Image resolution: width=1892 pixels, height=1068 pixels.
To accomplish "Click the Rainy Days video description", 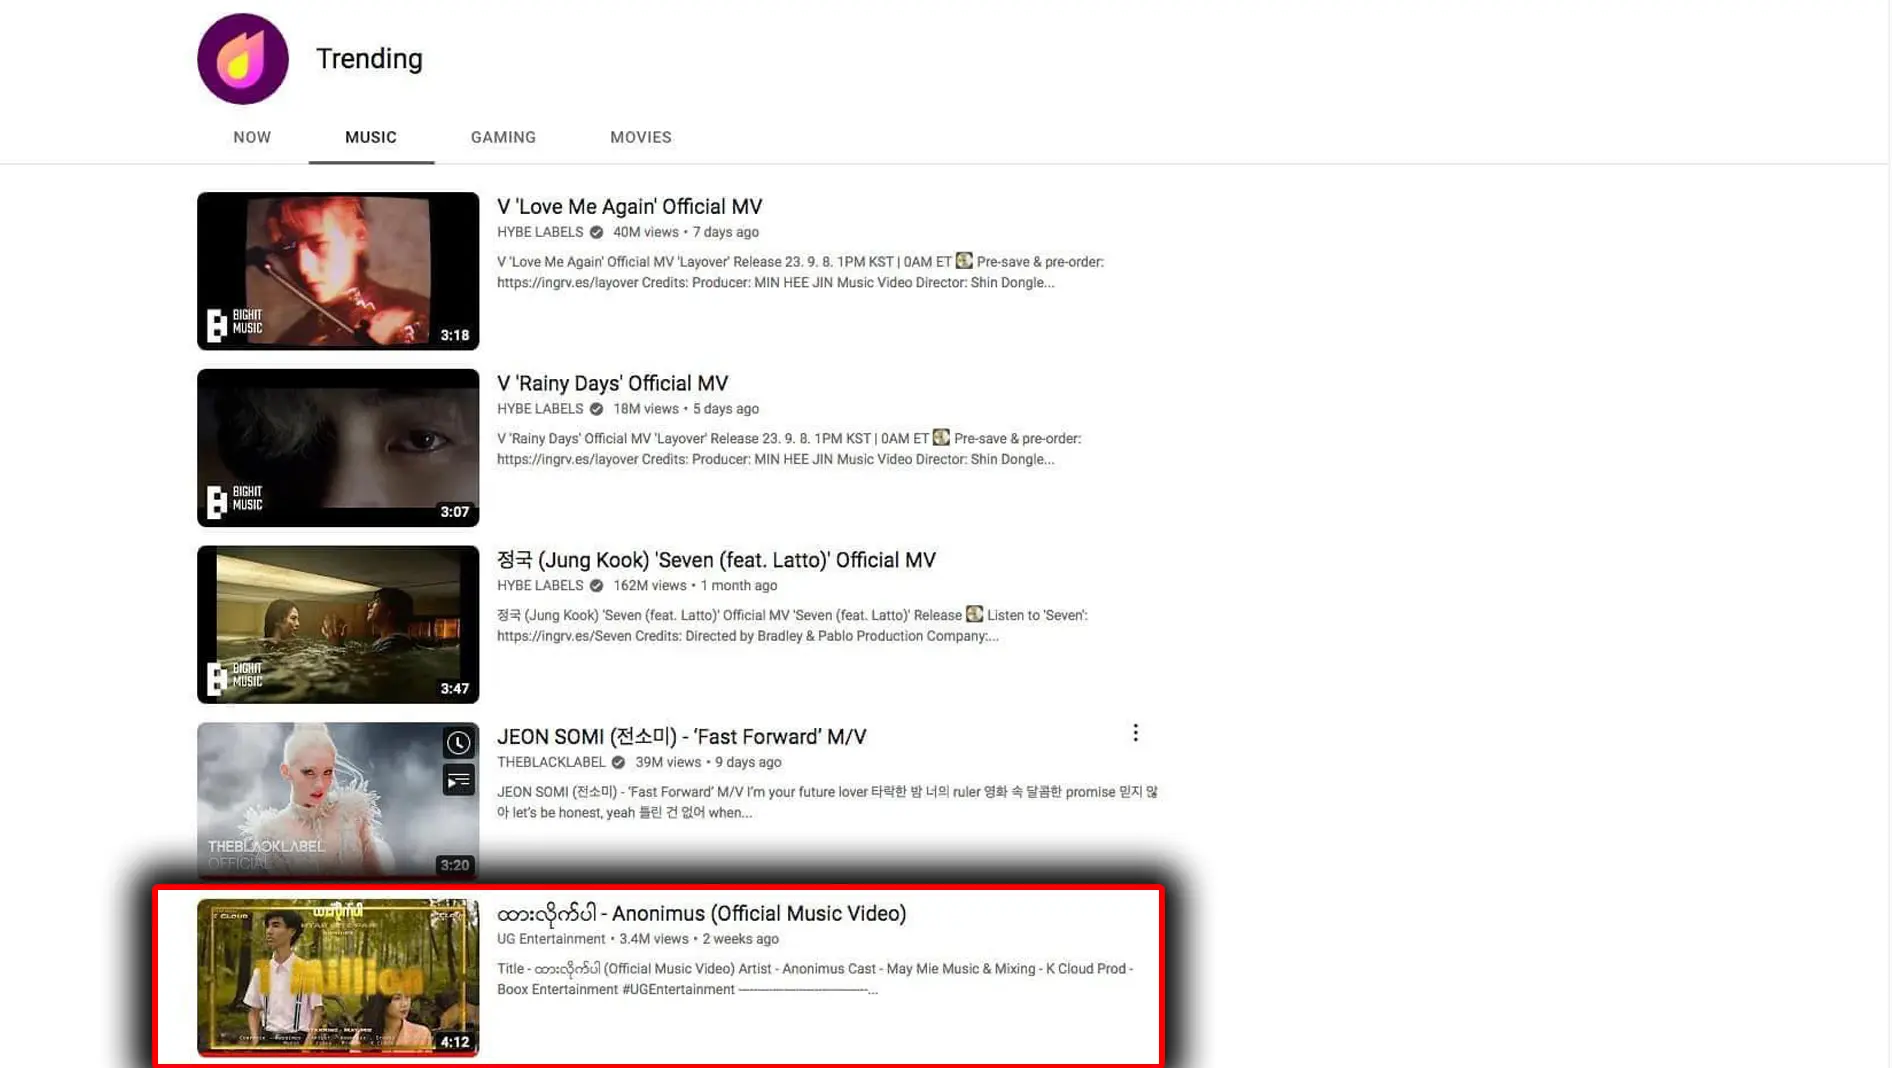I will [x=789, y=449].
